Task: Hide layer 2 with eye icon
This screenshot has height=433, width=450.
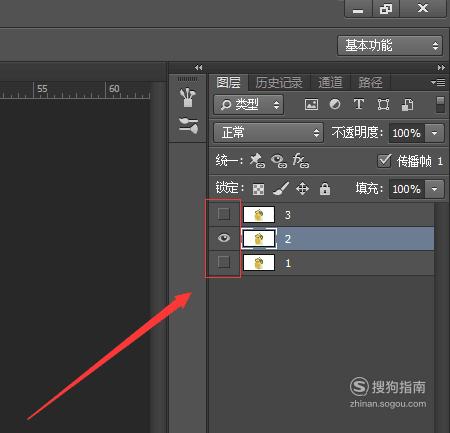Action: point(224,238)
